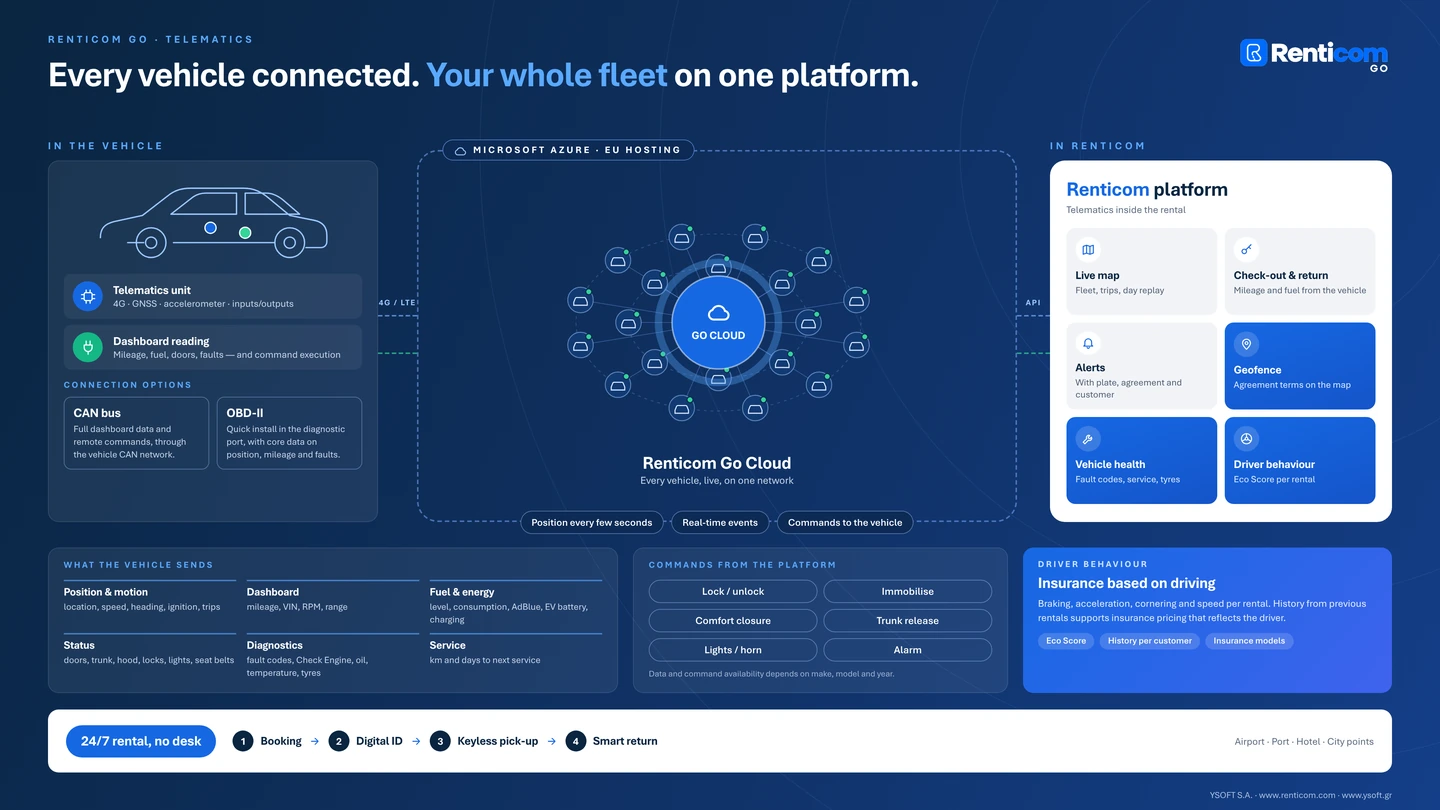The width and height of the screenshot is (1440, 810).
Task: Click the Airport · Port · Hotel · City points text
Action: pos(1304,742)
